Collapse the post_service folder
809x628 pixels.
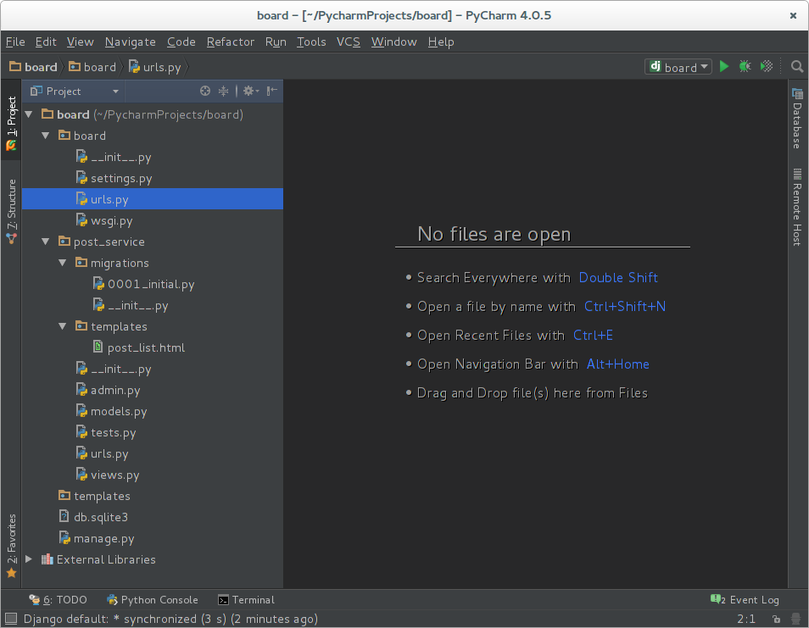point(45,241)
